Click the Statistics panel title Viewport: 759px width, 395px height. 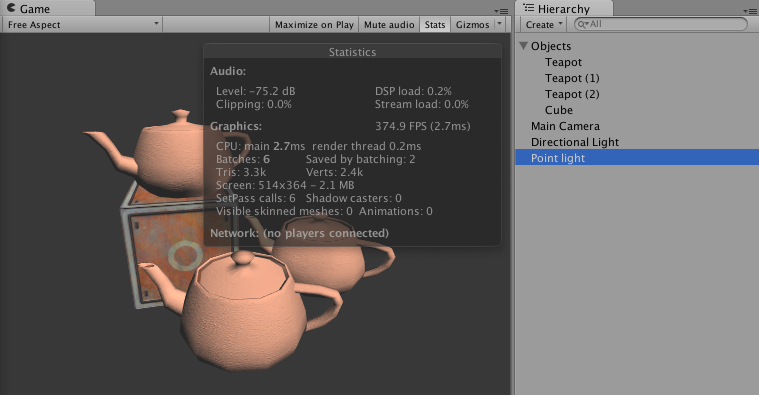tap(352, 52)
